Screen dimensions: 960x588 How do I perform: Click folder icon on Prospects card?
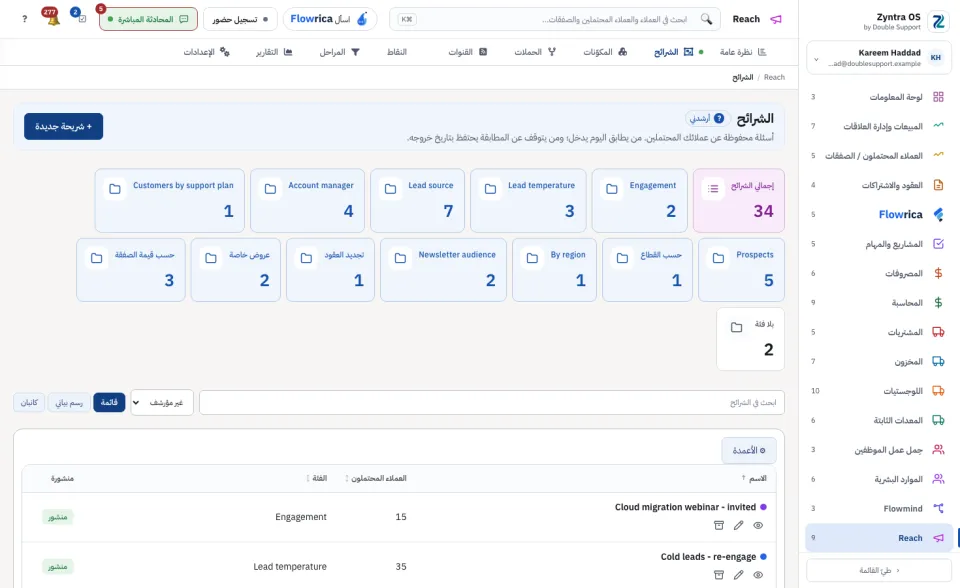pos(718,258)
